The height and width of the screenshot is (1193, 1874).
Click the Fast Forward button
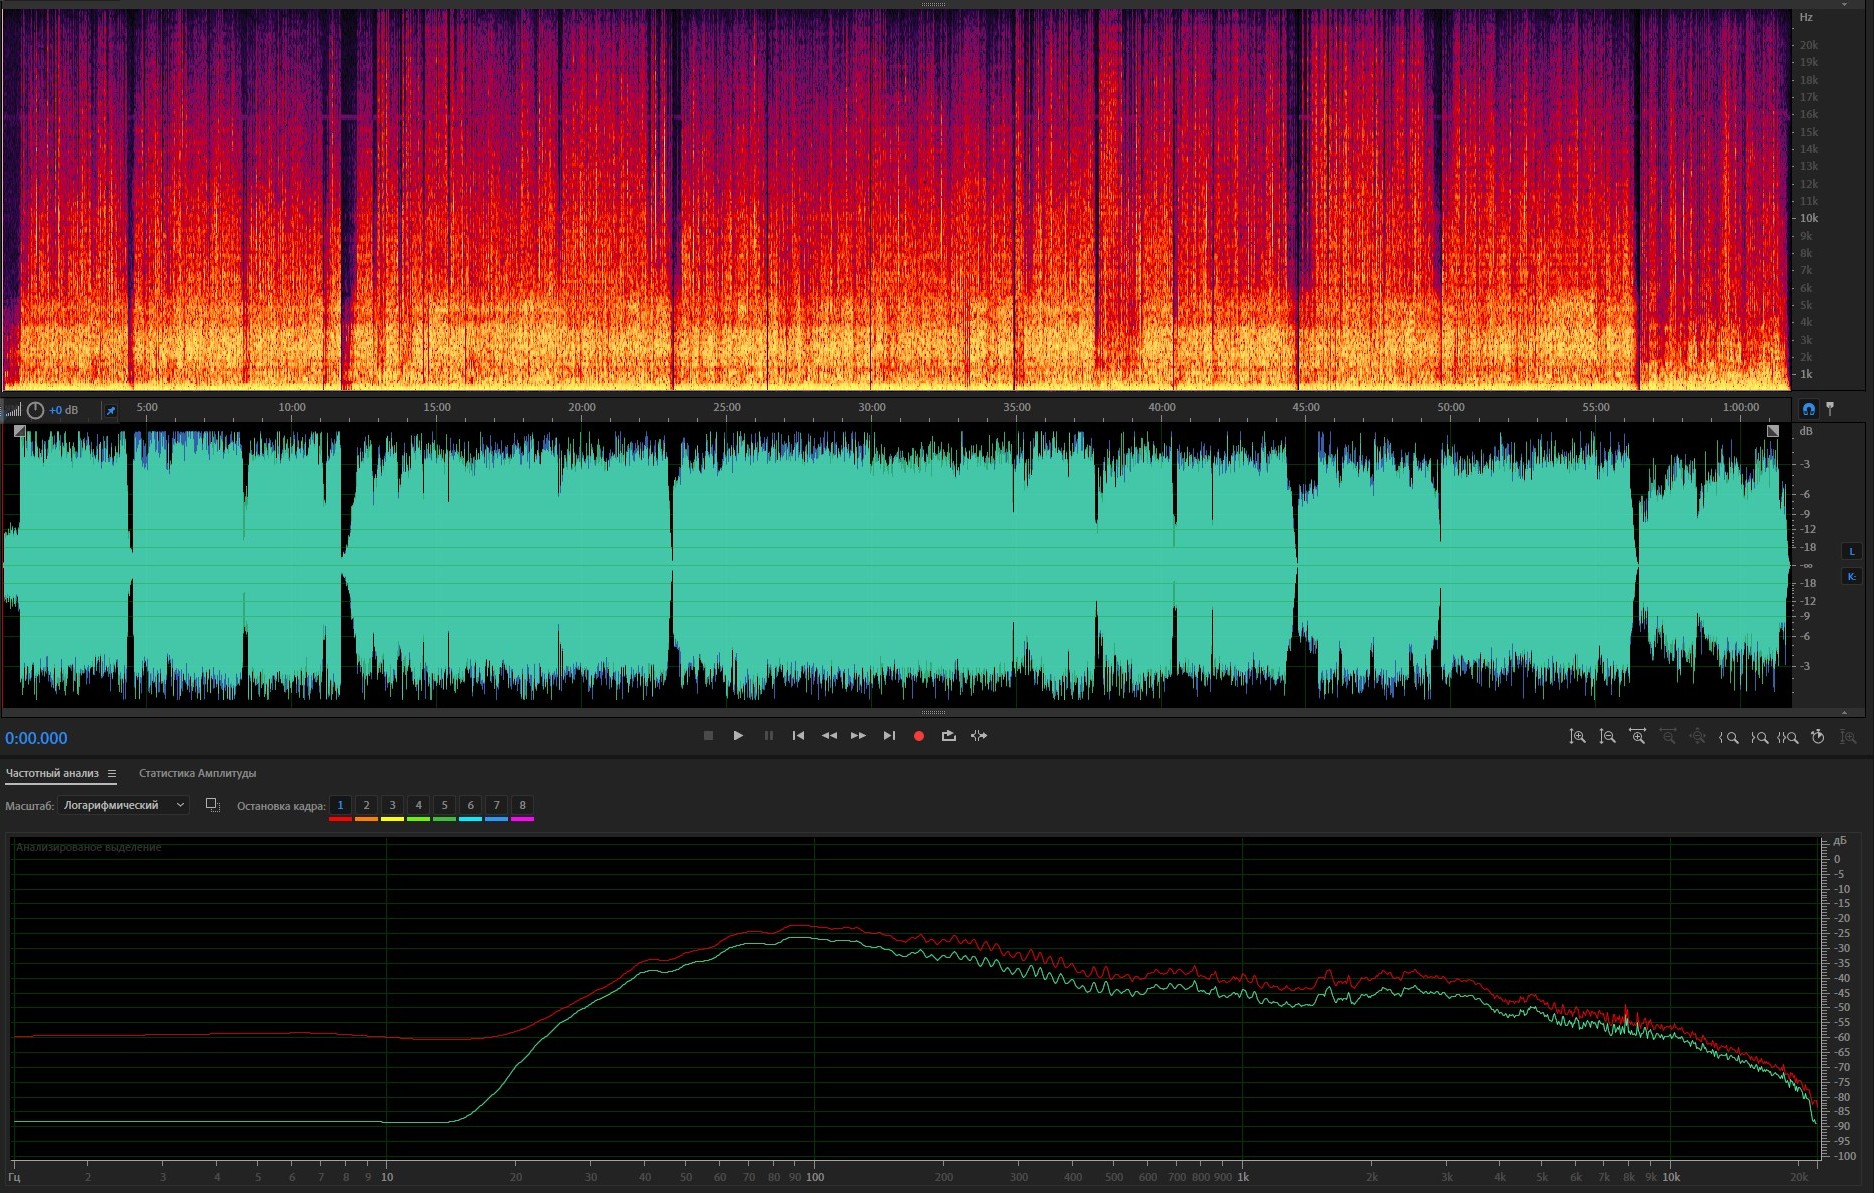coord(858,736)
